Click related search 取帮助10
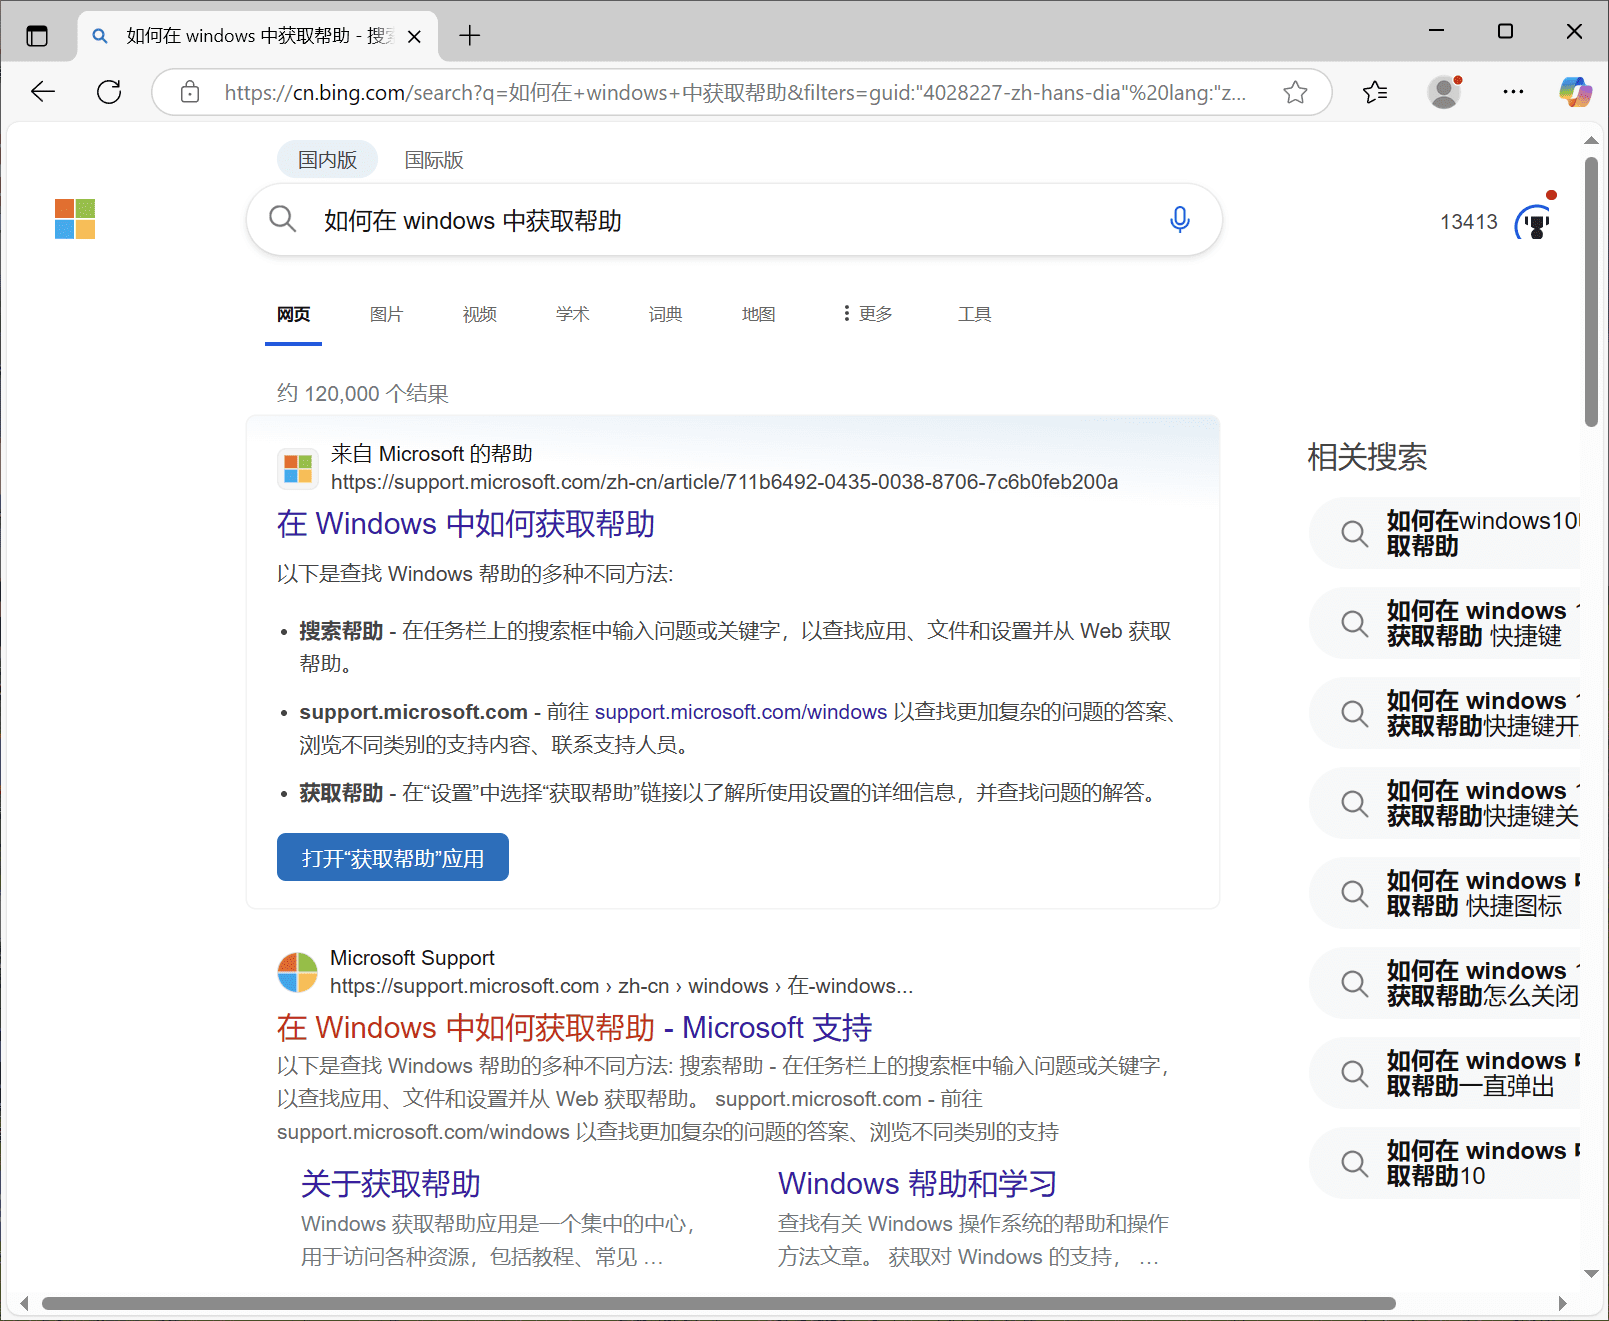 [1446, 1163]
